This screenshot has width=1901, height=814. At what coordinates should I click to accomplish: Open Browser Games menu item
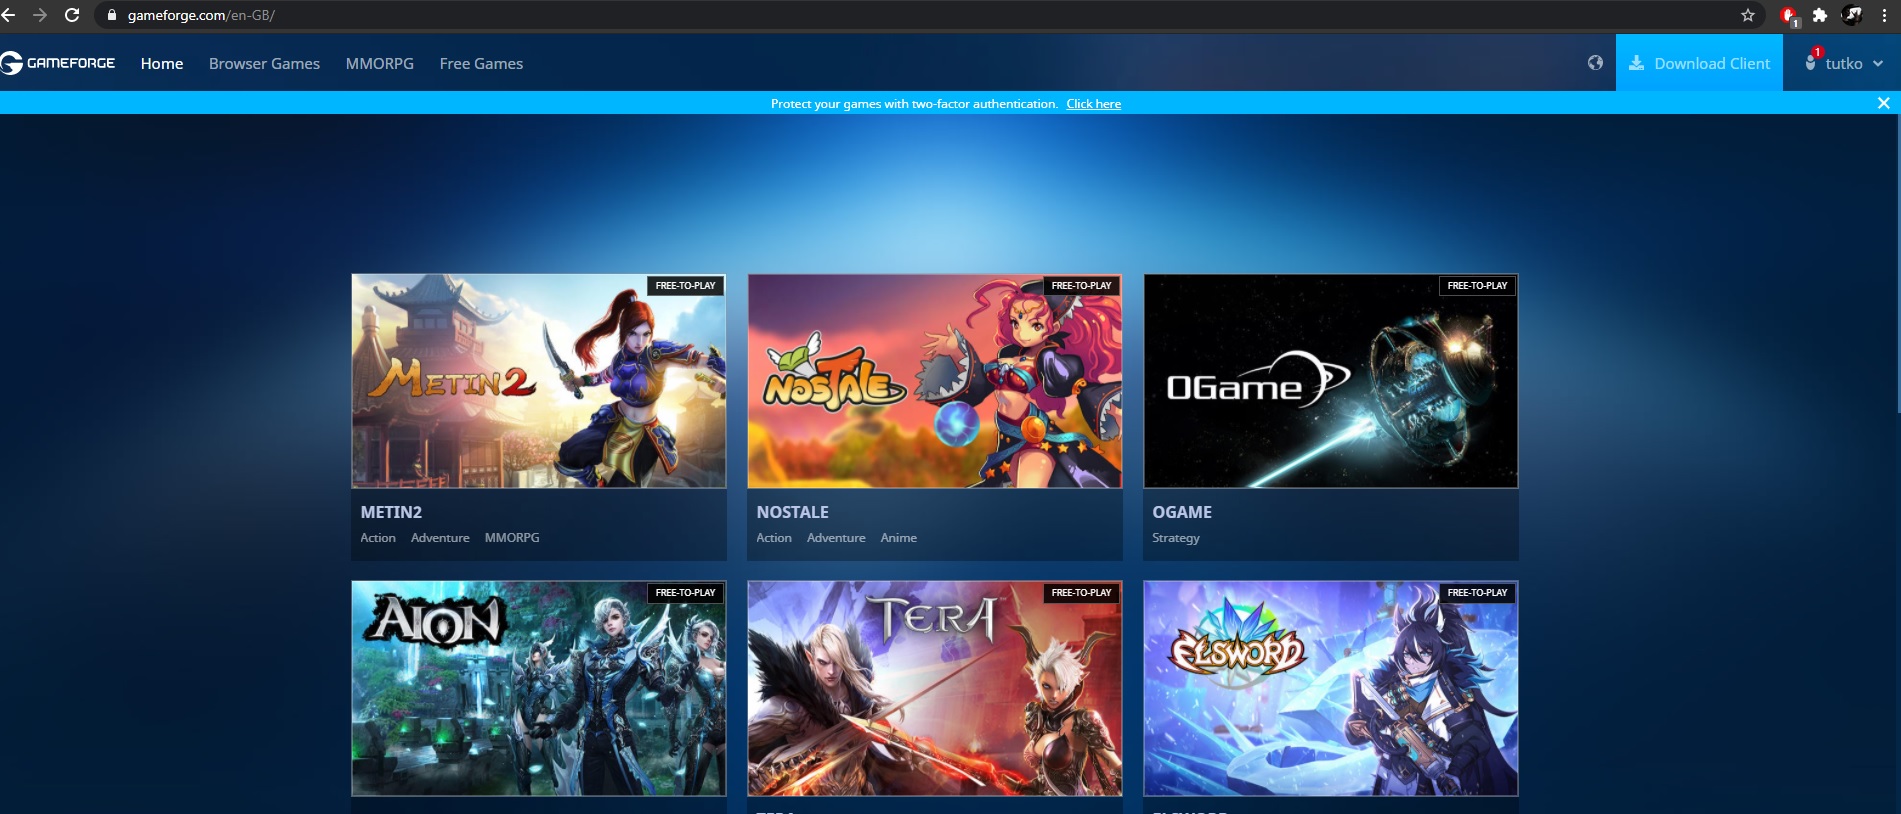point(264,63)
